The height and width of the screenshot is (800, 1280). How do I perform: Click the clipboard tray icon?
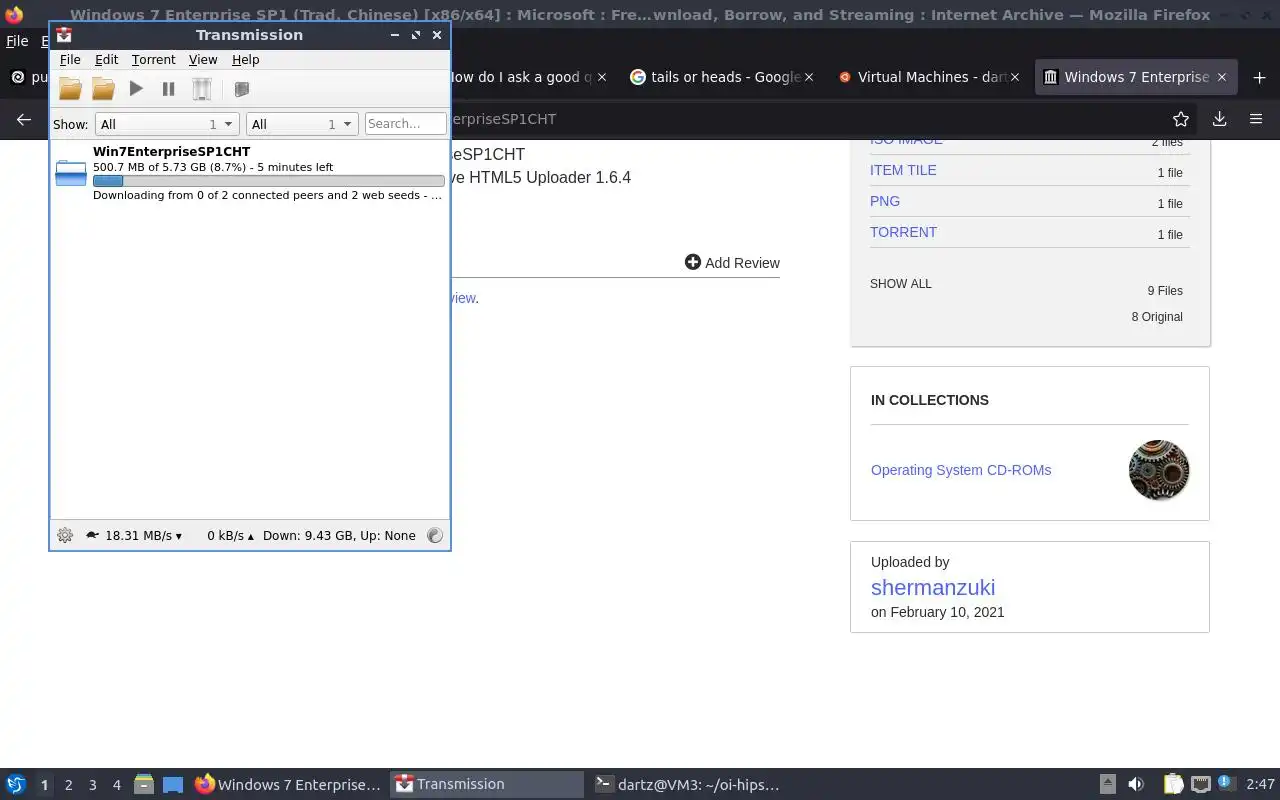coord(1173,785)
